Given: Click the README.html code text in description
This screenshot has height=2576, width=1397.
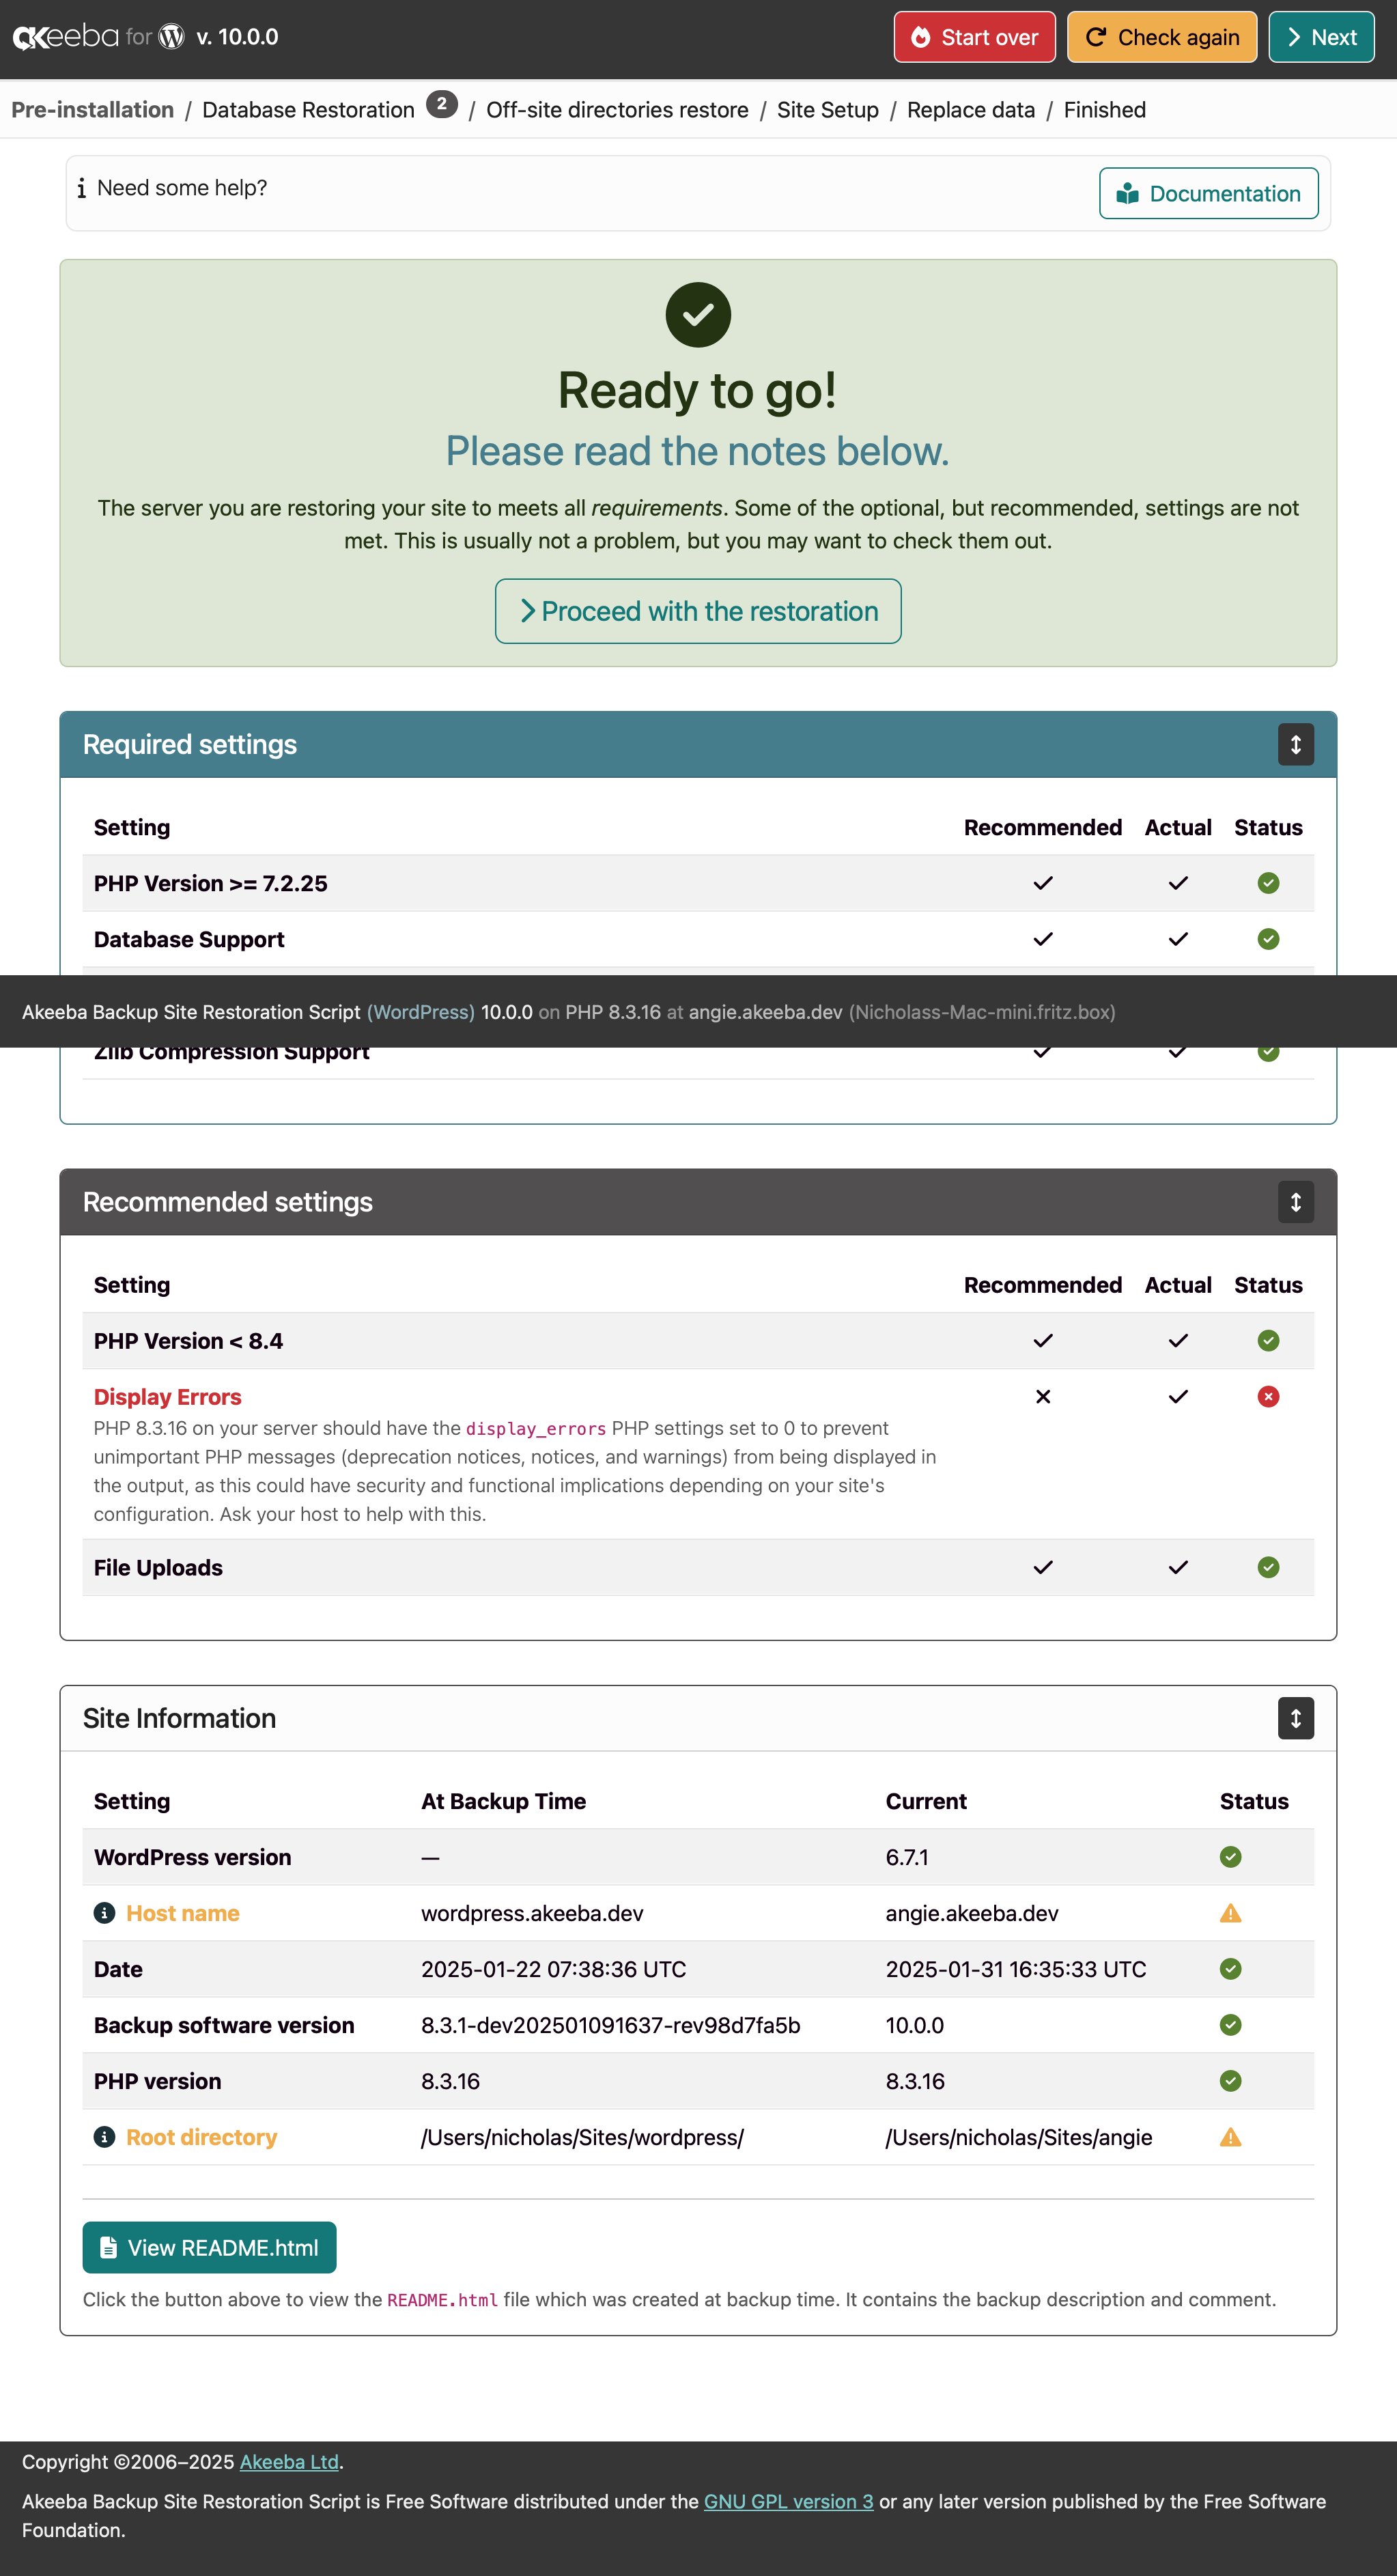Looking at the screenshot, I should 442,2300.
